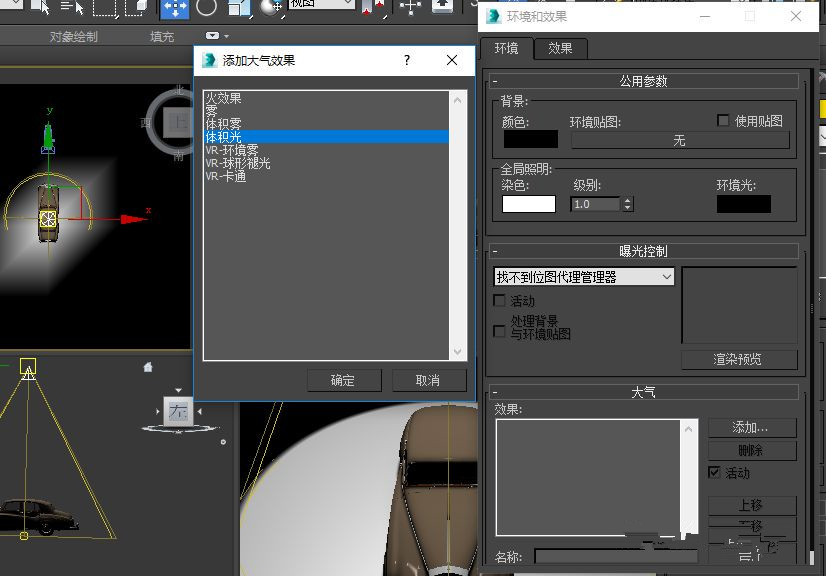
Task: Click the 渲染预览 button
Action: coord(739,359)
